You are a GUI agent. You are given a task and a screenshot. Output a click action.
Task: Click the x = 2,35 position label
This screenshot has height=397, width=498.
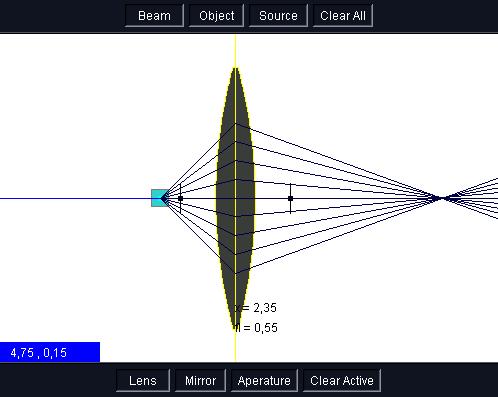[x=256, y=308]
